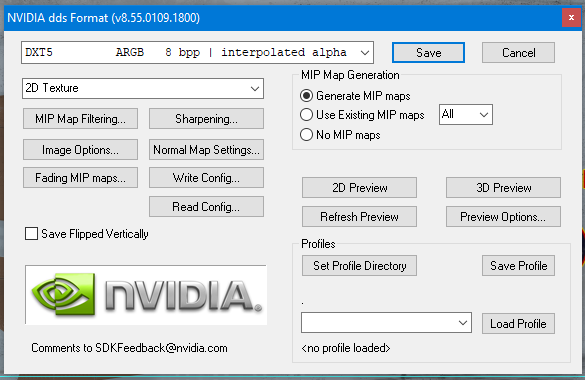The image size is (585, 380).
Task: Click the NVIDIA dds Format title bar
Action: pyautogui.click(x=282, y=18)
